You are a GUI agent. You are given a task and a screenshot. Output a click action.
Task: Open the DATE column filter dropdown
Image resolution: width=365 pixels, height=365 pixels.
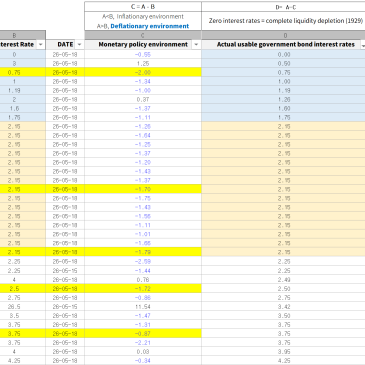click(x=79, y=44)
